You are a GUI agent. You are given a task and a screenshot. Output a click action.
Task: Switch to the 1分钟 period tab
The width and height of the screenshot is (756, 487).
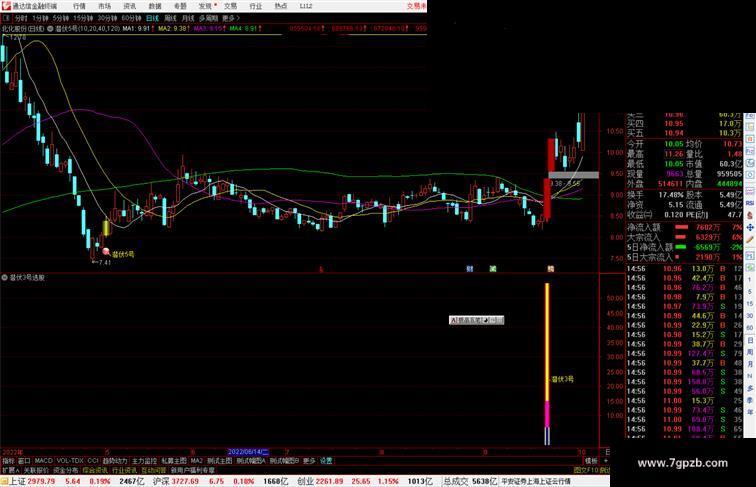click(40, 18)
